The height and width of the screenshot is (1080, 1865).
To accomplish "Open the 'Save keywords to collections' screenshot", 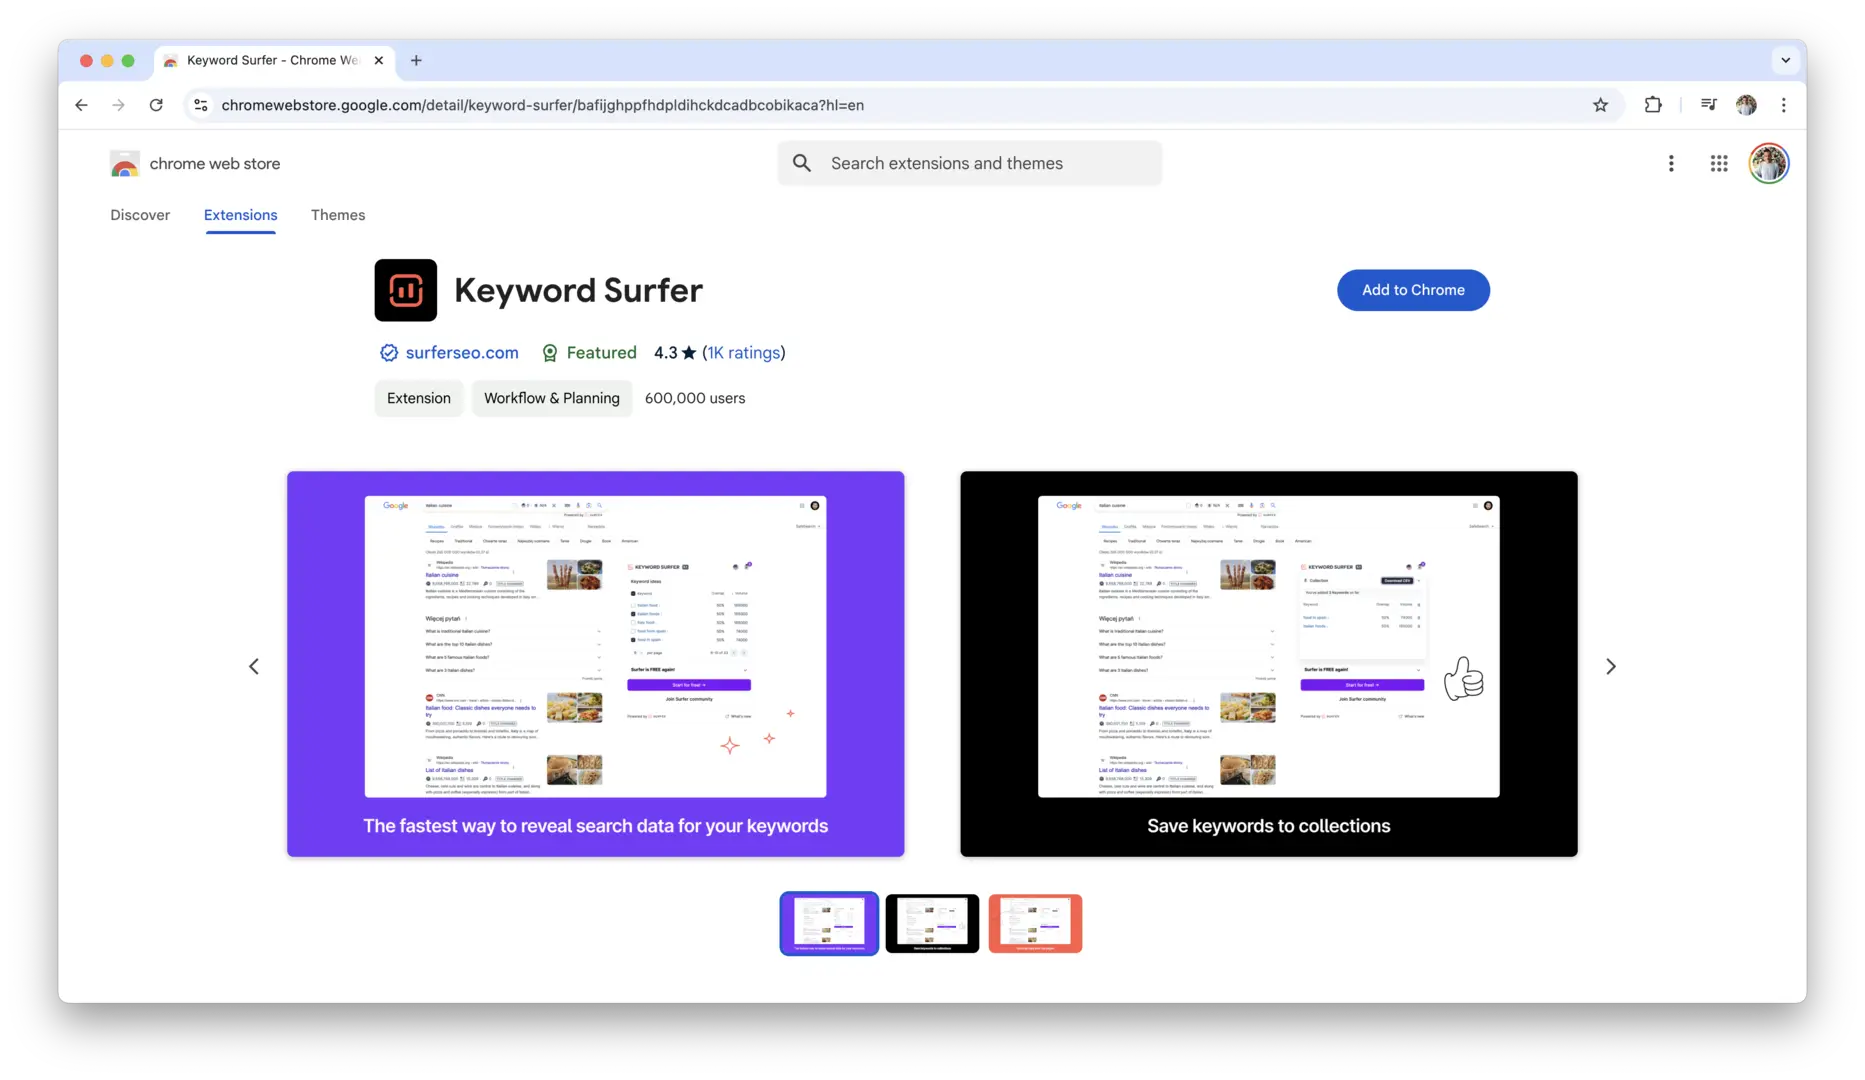I will pyautogui.click(x=1269, y=664).
